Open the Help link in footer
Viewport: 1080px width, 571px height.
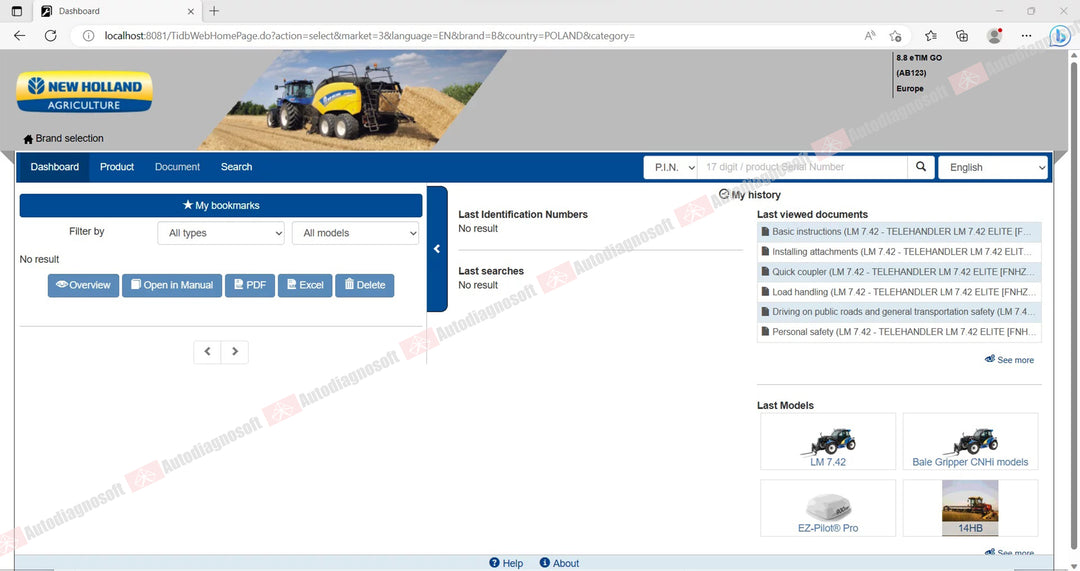point(506,563)
